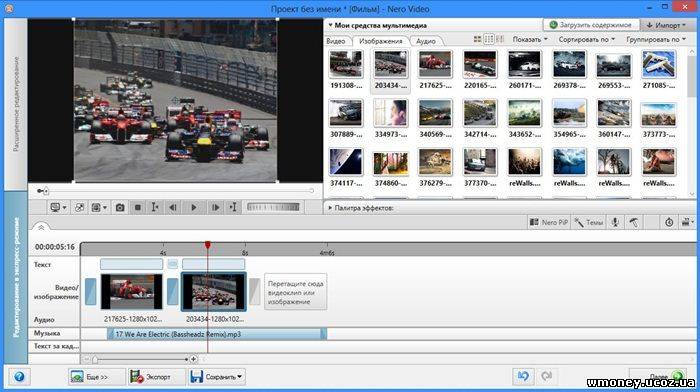Screen dimensions: 700x392
Task: Switch to the Аудио media tab
Action: point(425,41)
